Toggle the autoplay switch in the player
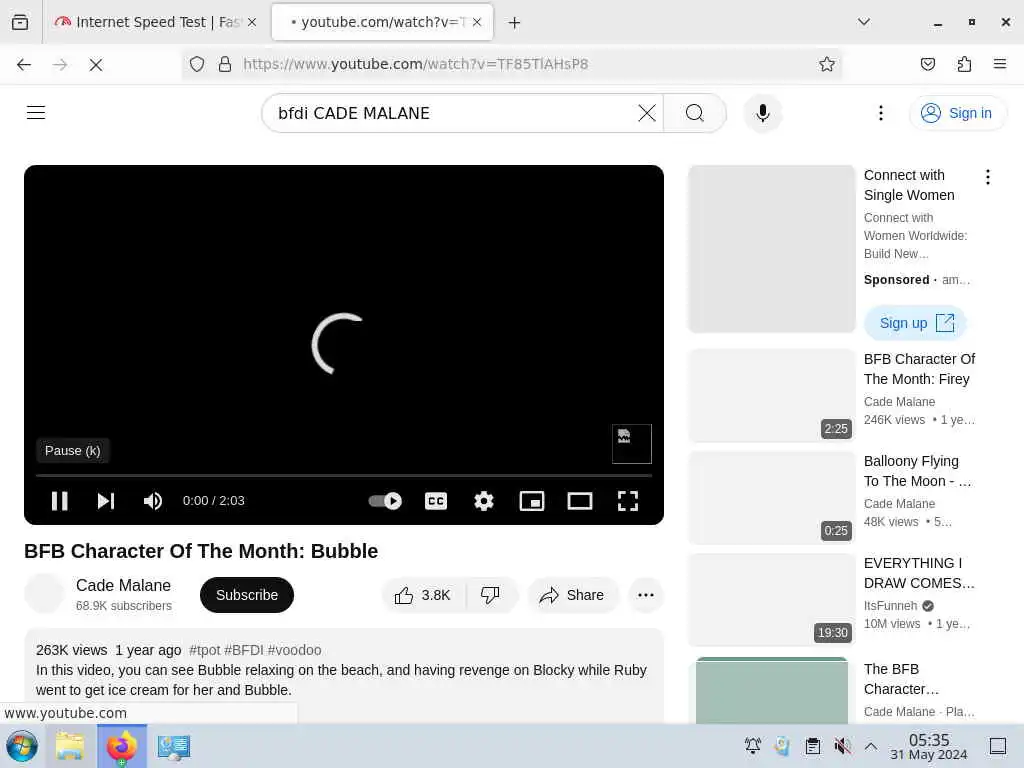The height and width of the screenshot is (768, 1024). coord(385,501)
